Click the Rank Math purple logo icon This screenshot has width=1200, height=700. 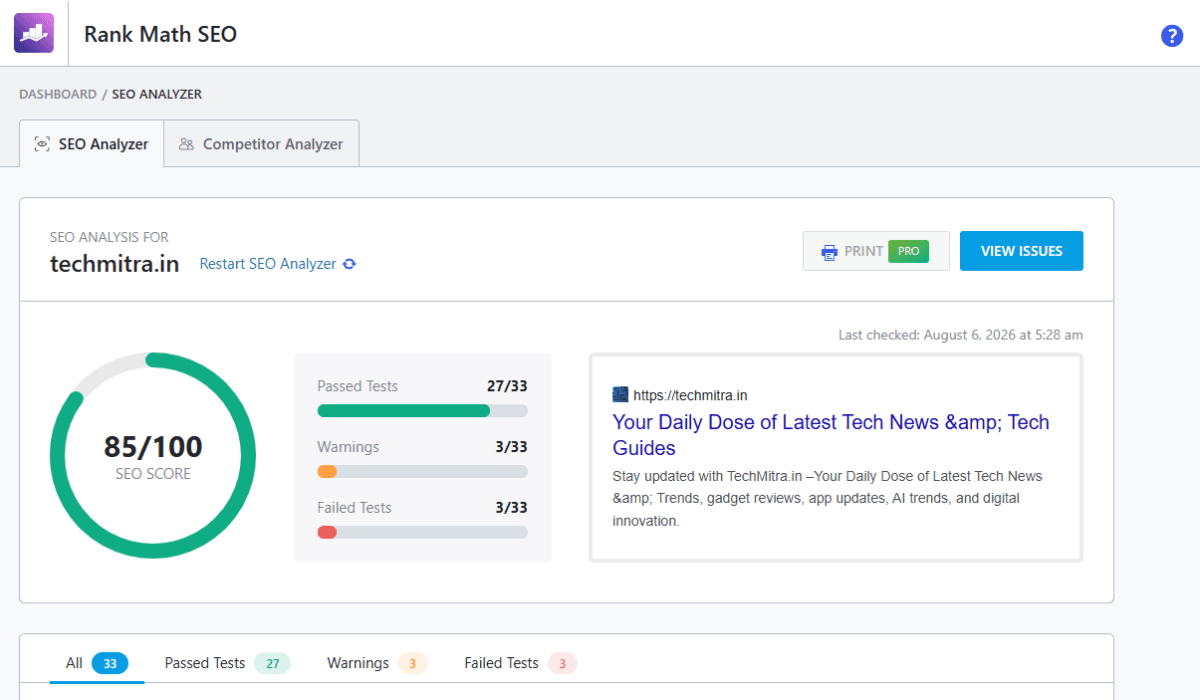point(33,33)
